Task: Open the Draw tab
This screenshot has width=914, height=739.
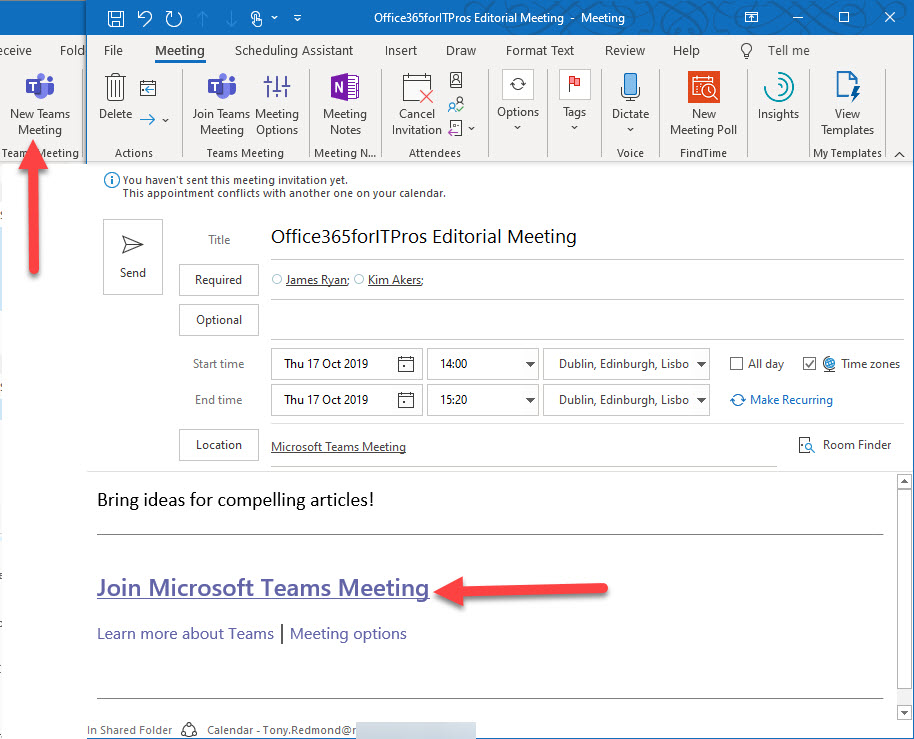Action: click(x=461, y=51)
